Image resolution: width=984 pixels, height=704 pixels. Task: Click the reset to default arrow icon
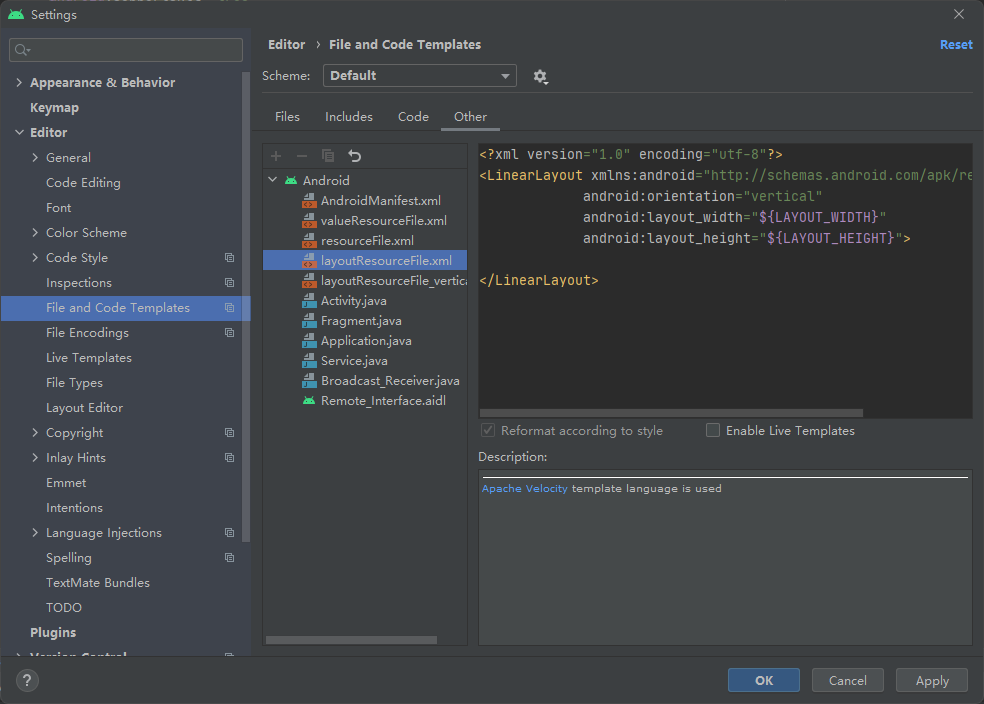[354, 156]
